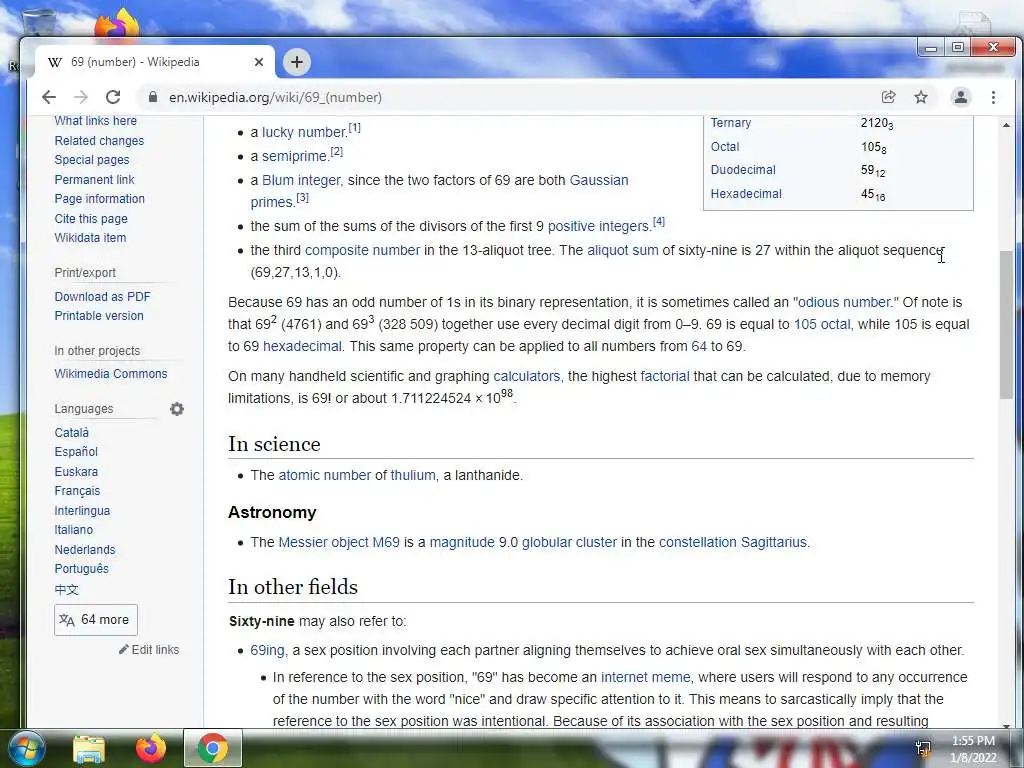Open the lucky number link

coord(304,132)
